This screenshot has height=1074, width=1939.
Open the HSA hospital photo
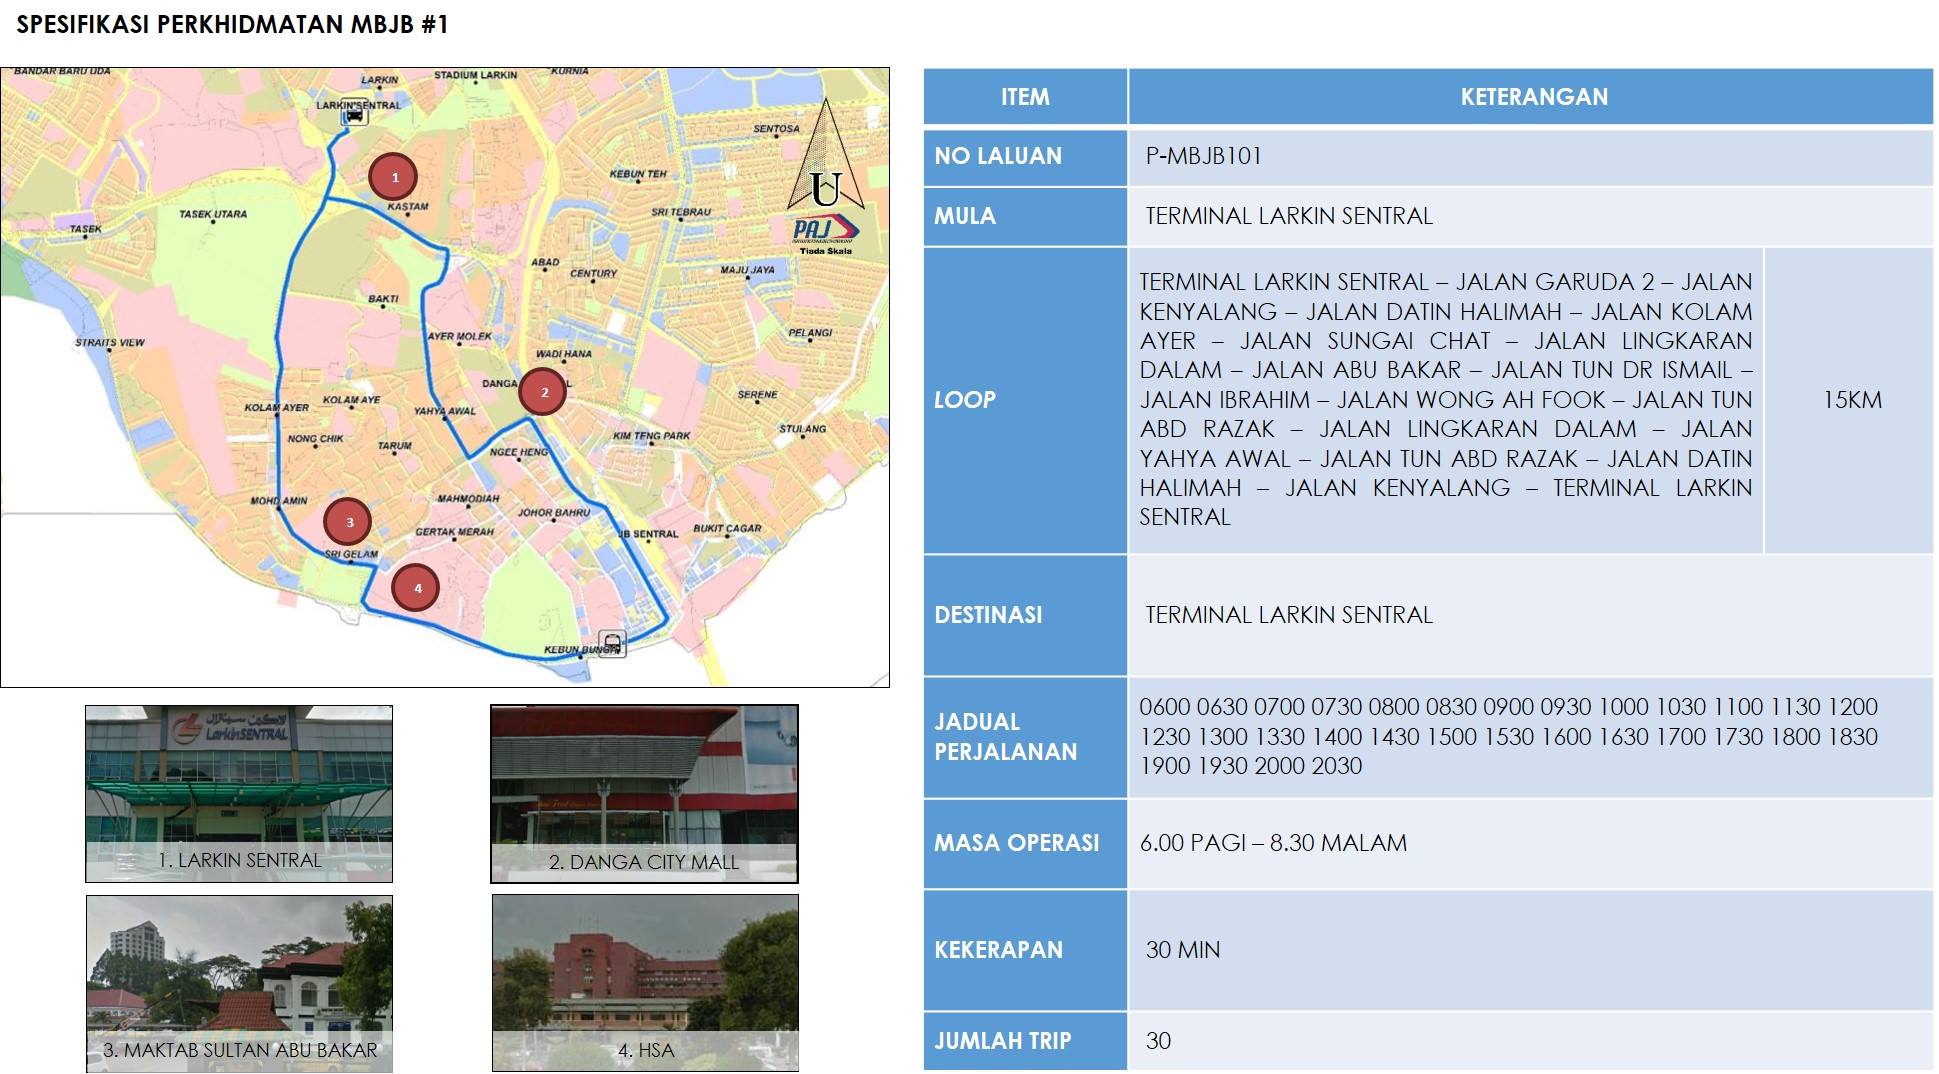click(x=645, y=983)
